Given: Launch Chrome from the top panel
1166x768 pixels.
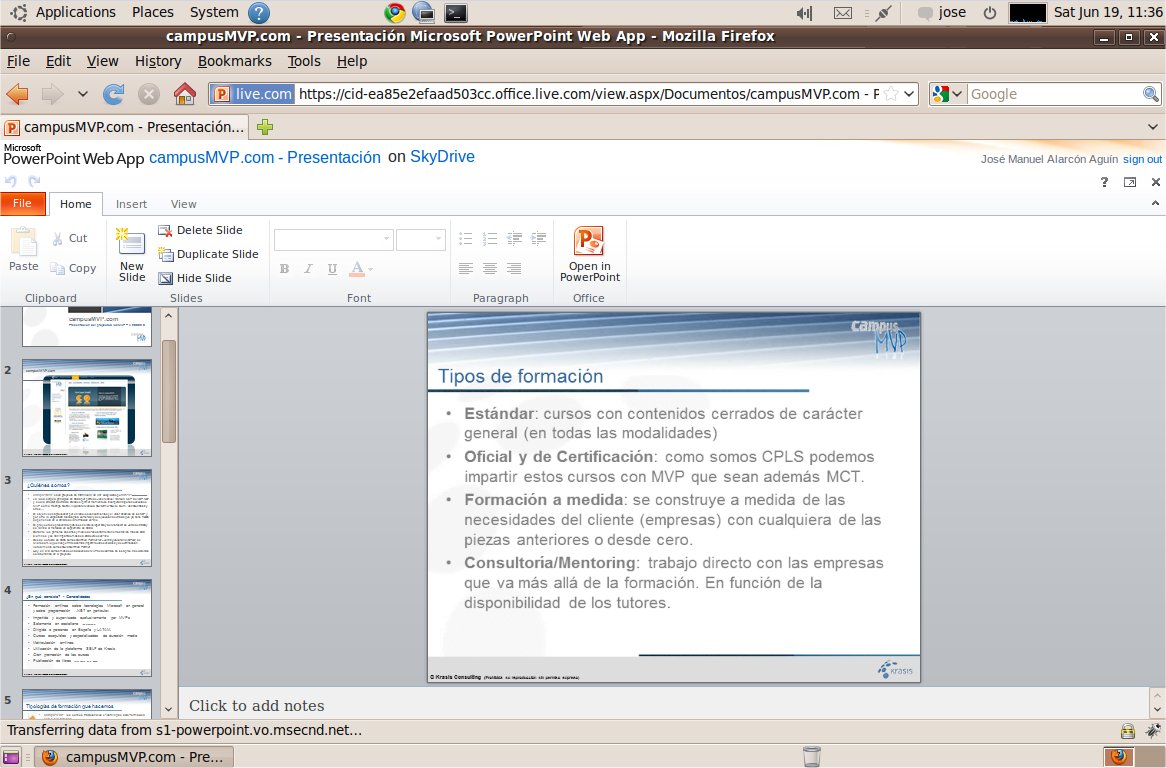Looking at the screenshot, I should tap(395, 12).
